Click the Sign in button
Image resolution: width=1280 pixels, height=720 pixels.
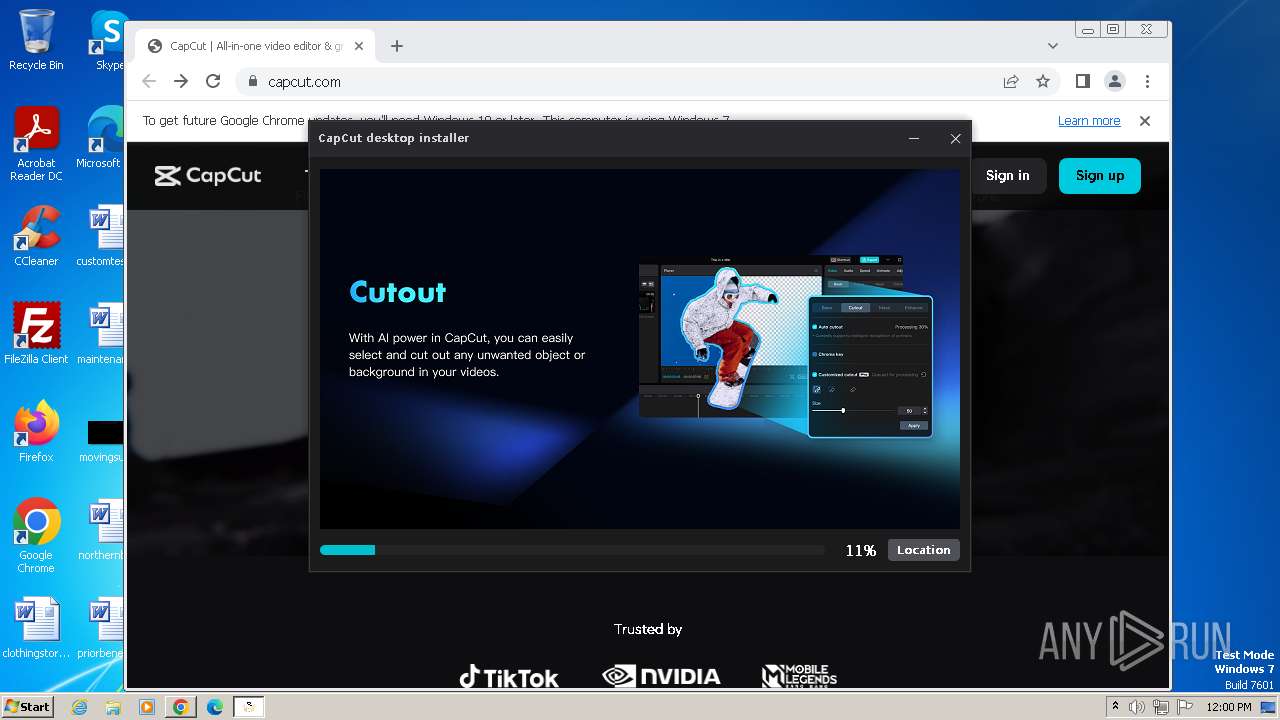pos(1007,176)
